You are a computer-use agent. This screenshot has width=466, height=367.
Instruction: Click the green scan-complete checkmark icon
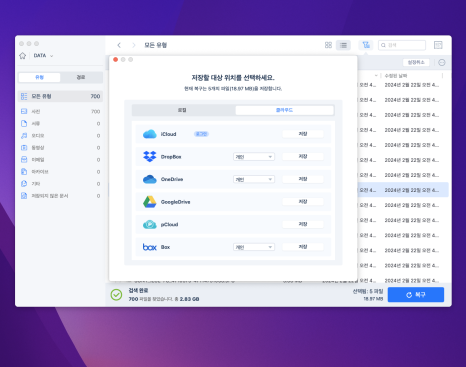[116, 295]
